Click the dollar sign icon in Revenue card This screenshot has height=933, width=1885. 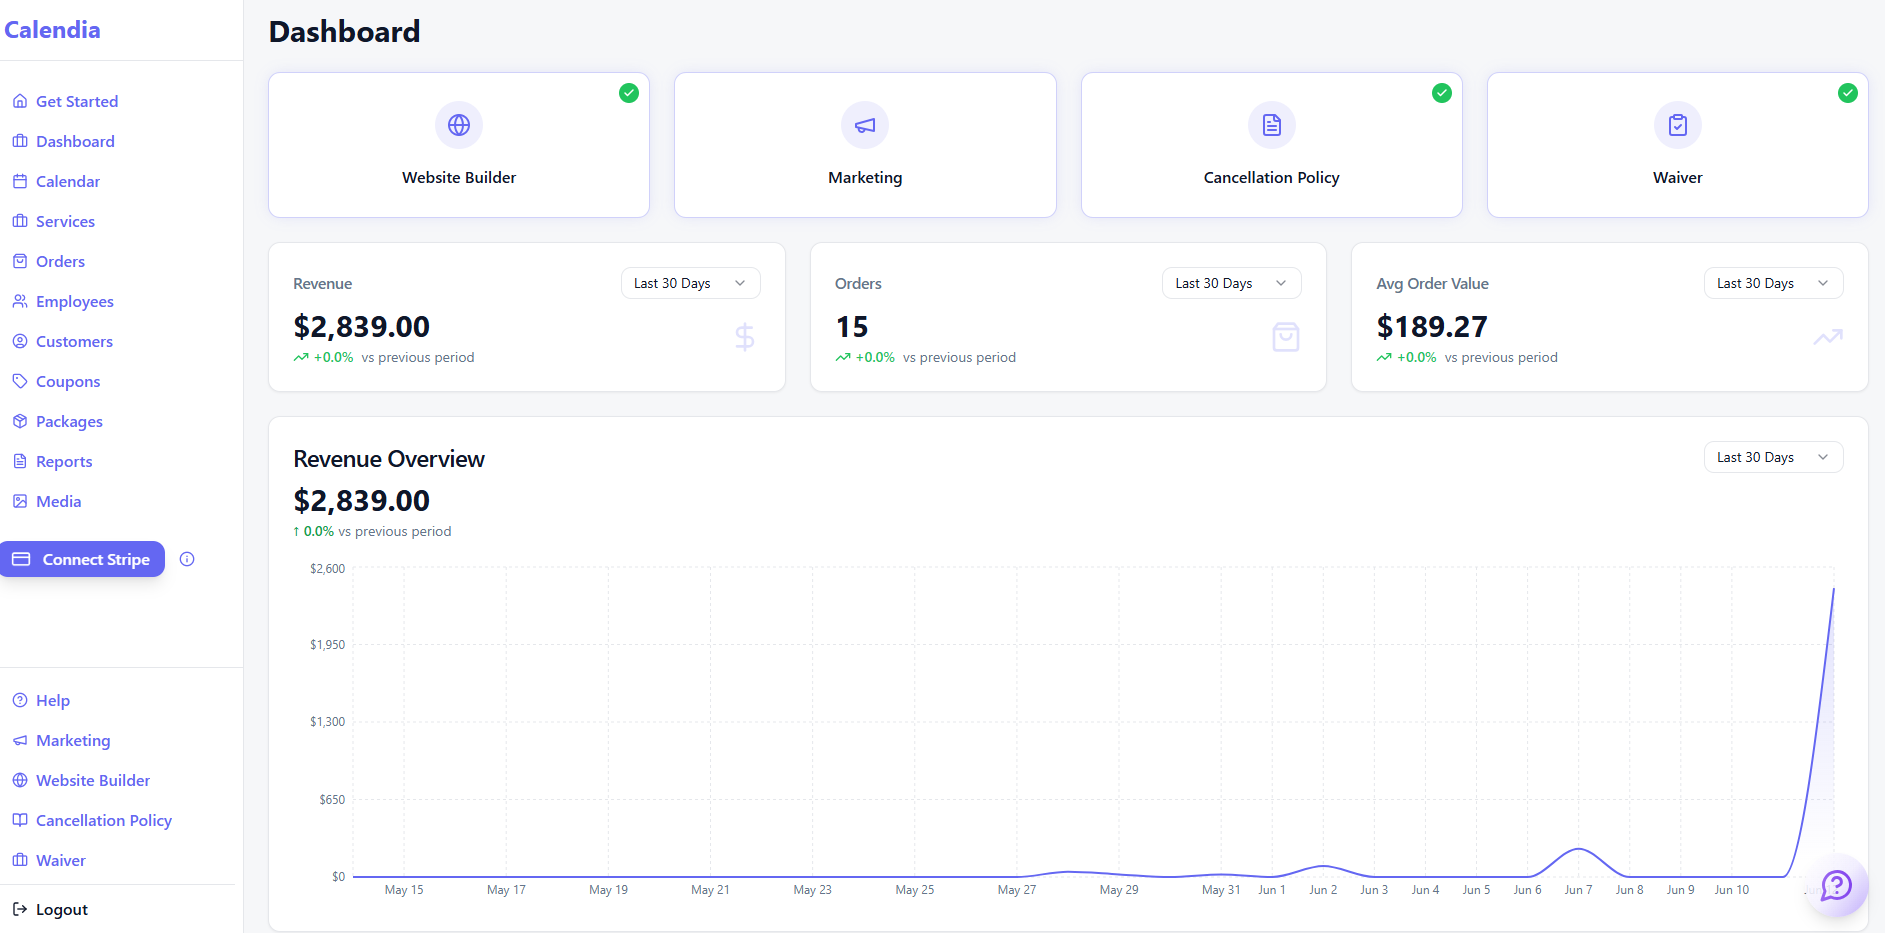pyautogui.click(x=745, y=337)
